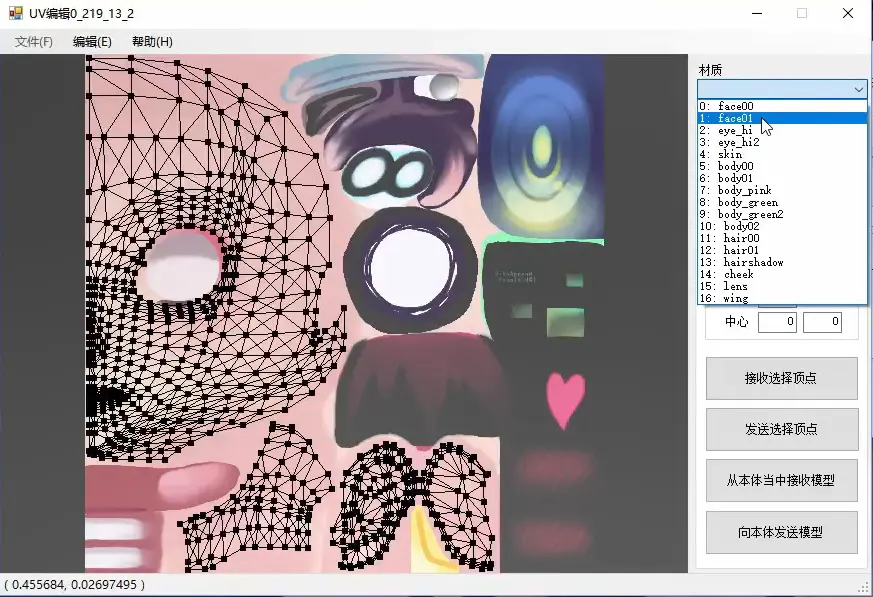
Task: Collapse the 材质 dropdown arrow
Action: click(x=858, y=89)
